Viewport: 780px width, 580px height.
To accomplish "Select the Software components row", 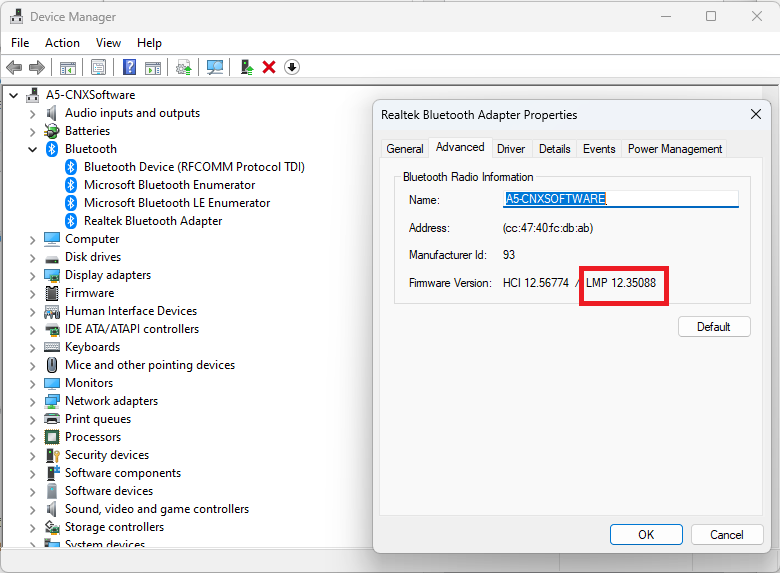I will click(x=123, y=474).
